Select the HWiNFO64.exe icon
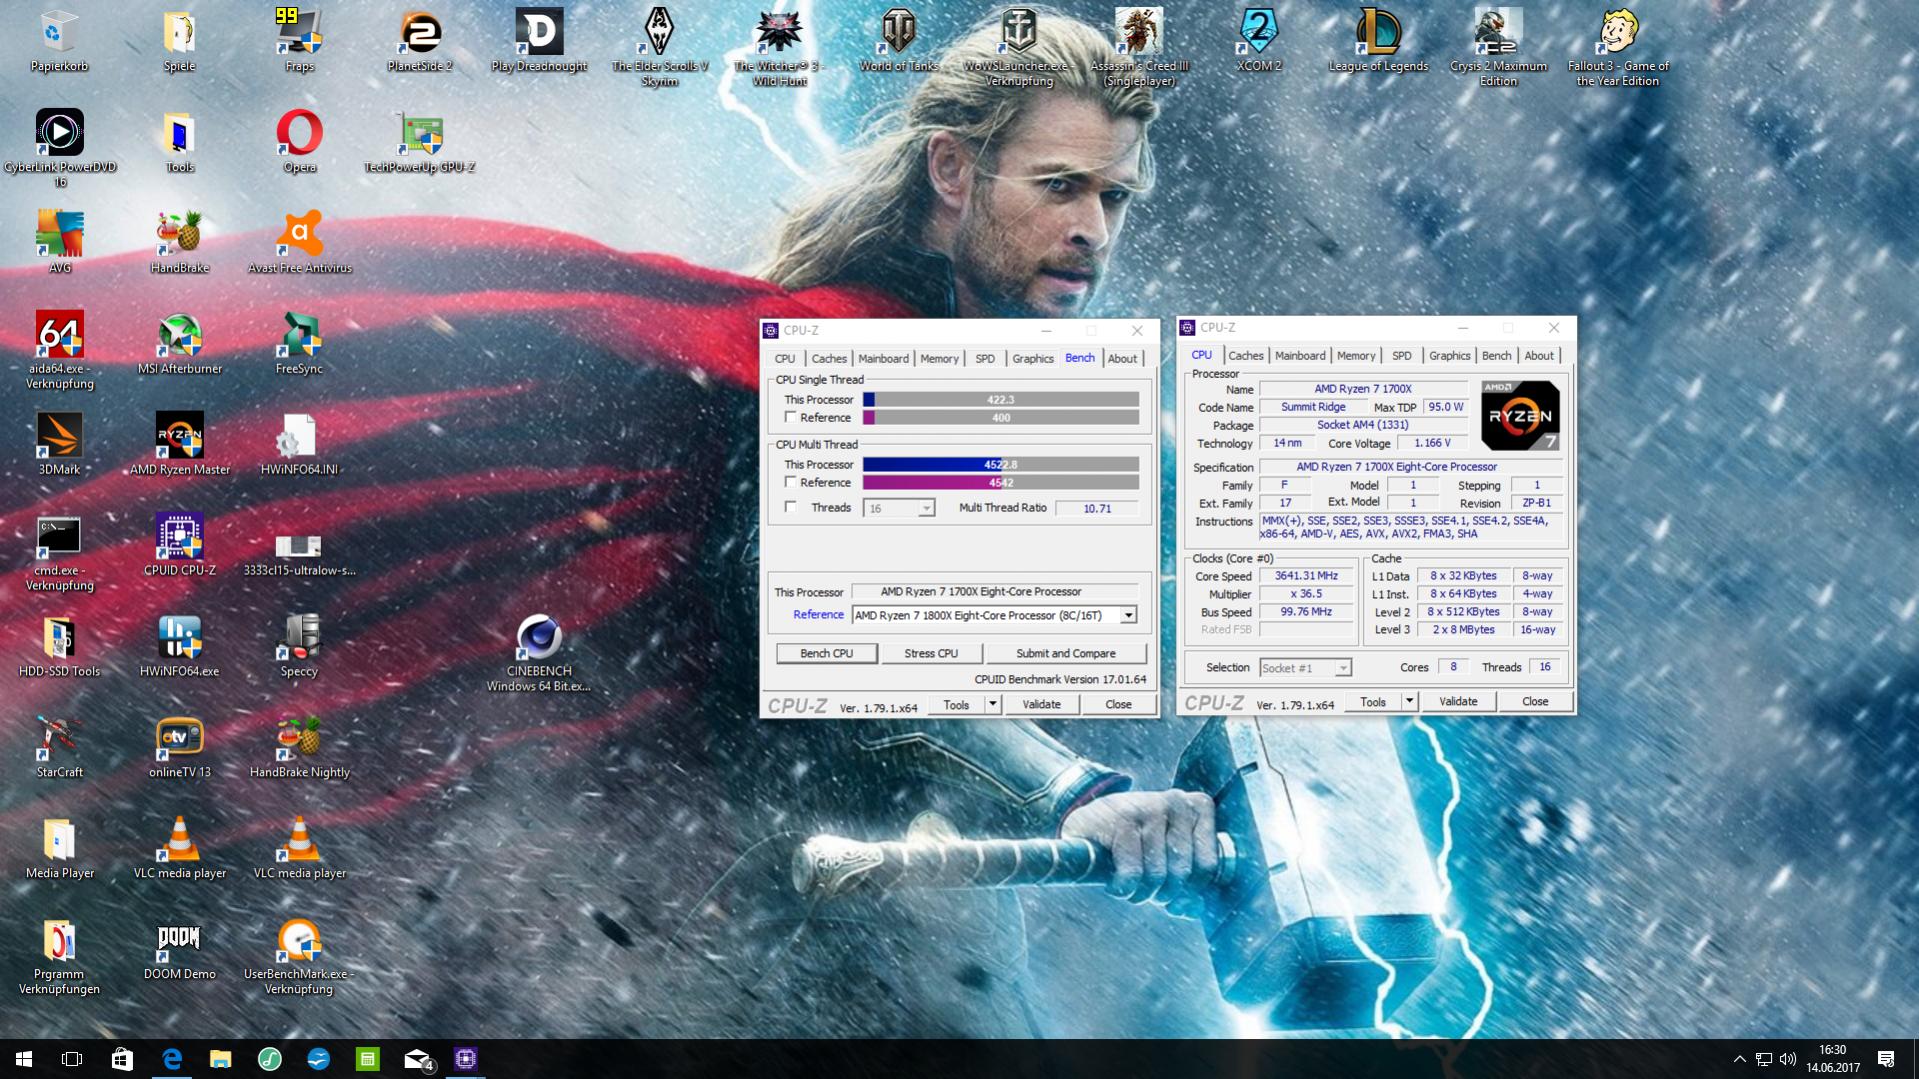The image size is (1919, 1079). click(180, 646)
